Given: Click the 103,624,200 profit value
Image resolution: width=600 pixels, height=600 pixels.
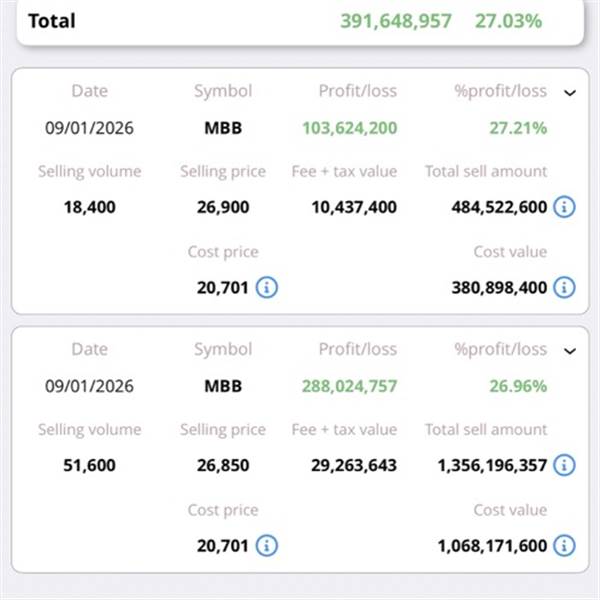Looking at the screenshot, I should pyautogui.click(x=349, y=128).
